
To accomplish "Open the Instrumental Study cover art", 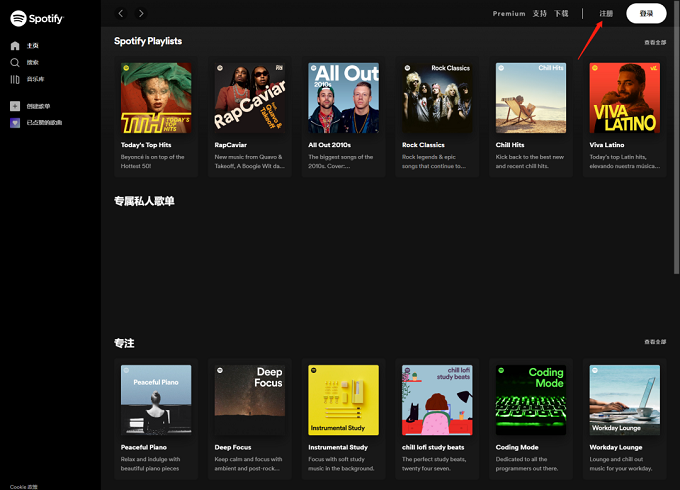I will click(x=343, y=400).
